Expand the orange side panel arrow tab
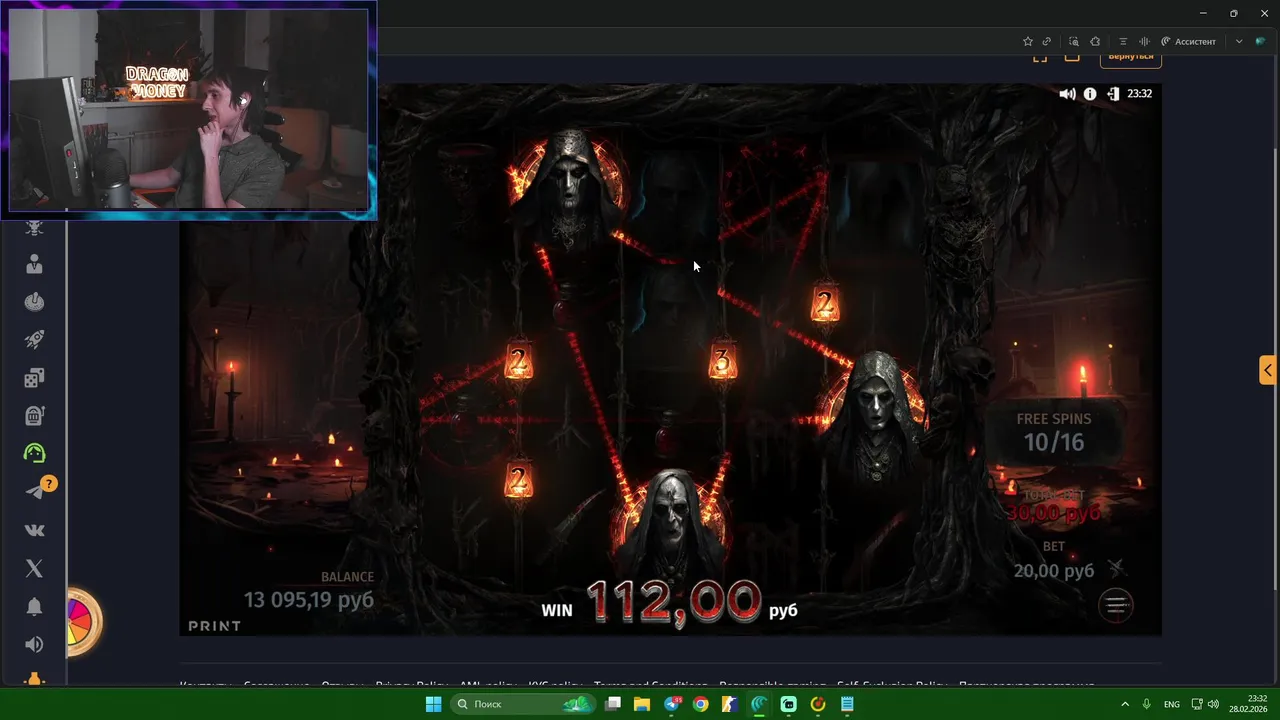The image size is (1280, 720). pos(1268,370)
